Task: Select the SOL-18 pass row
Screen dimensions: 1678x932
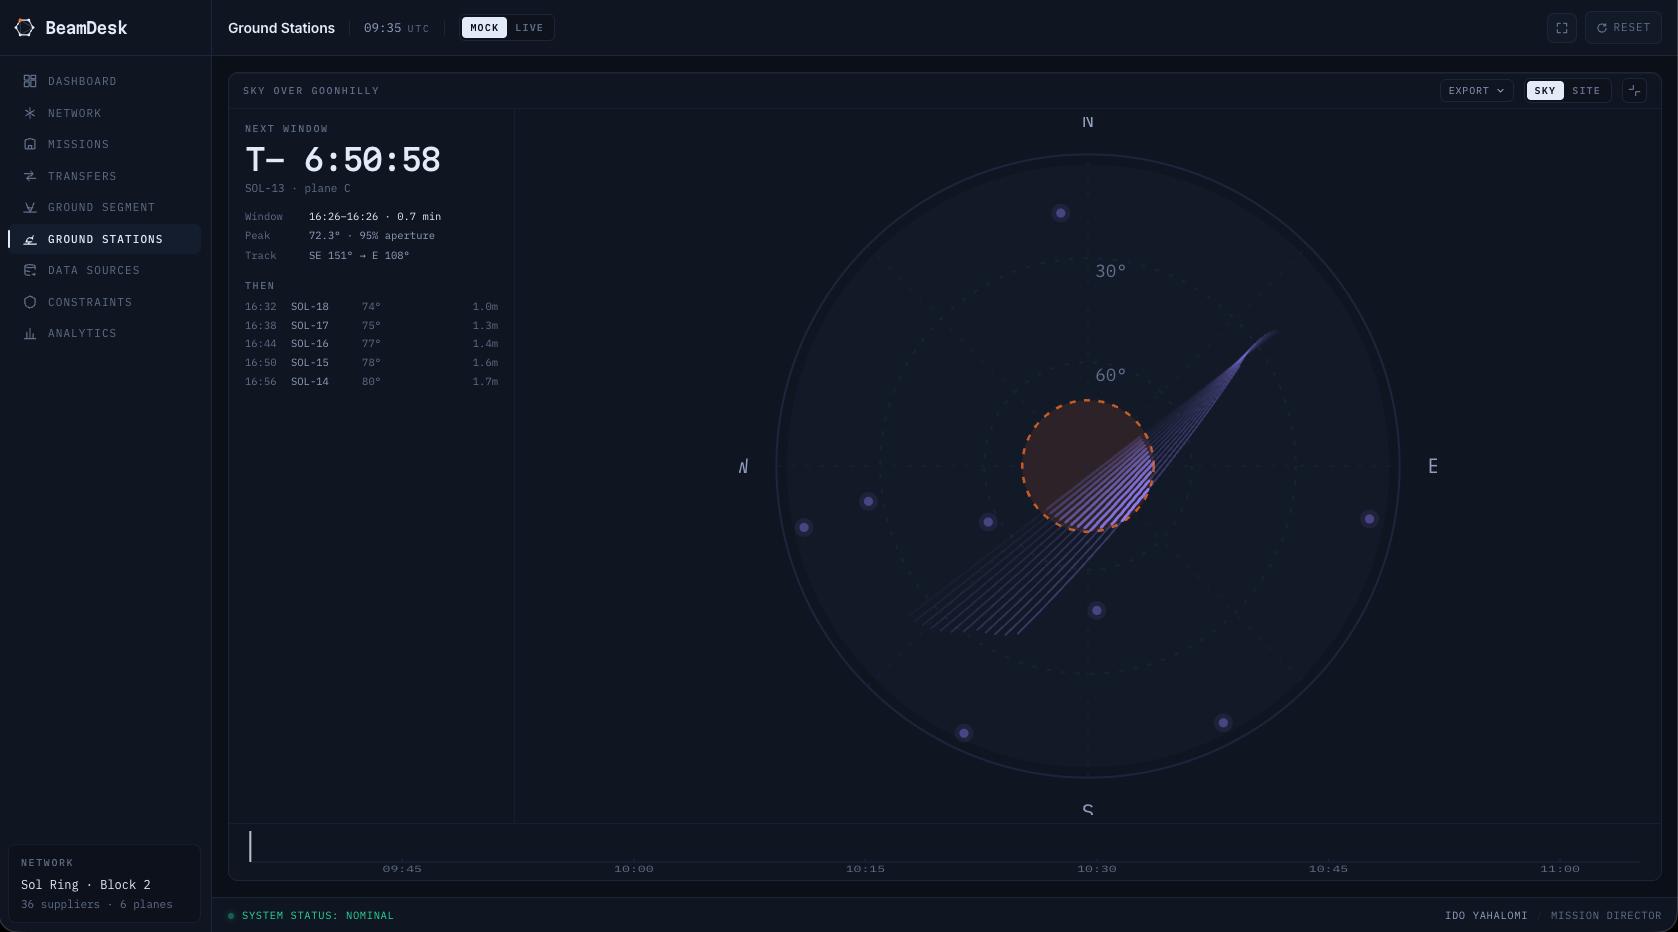Action: coord(371,307)
